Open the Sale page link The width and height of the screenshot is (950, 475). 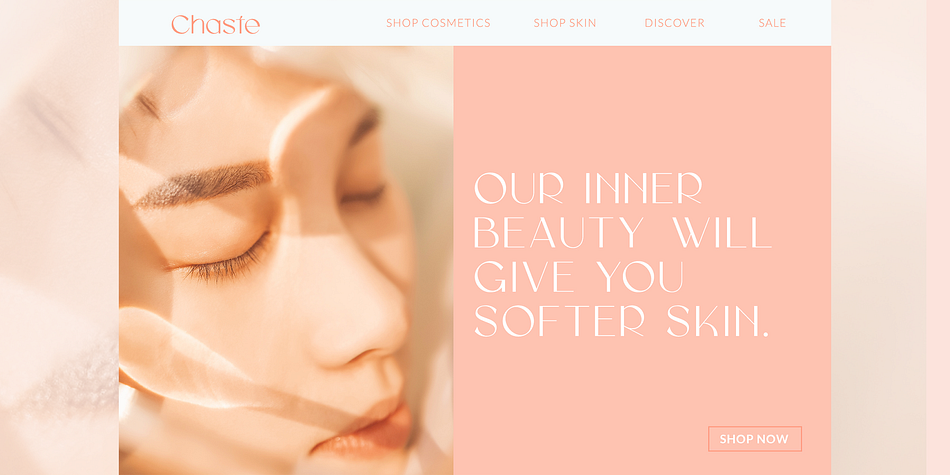coord(772,23)
